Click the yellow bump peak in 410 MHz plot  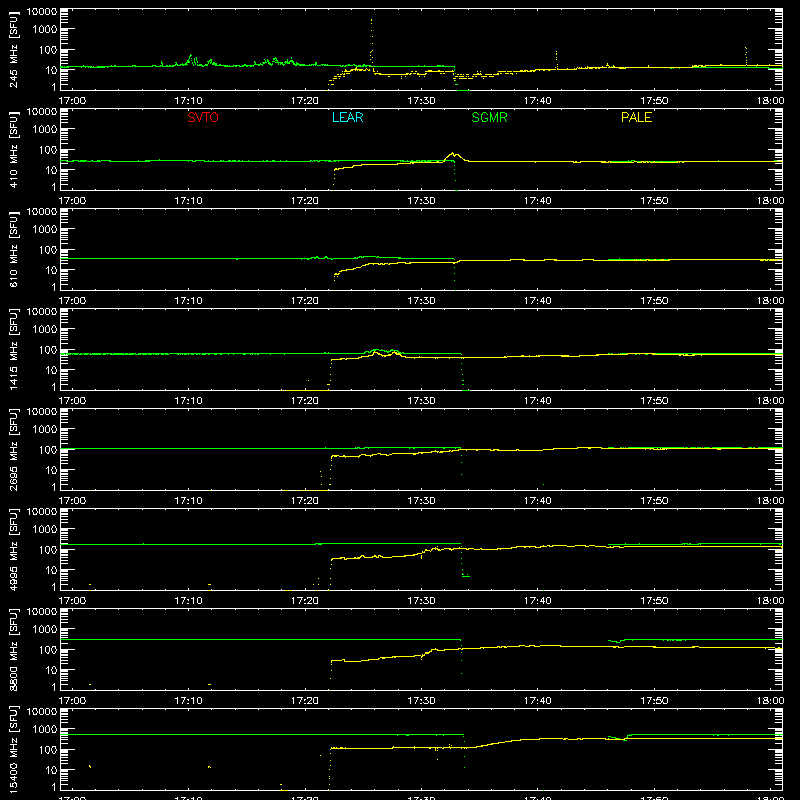(x=452, y=154)
